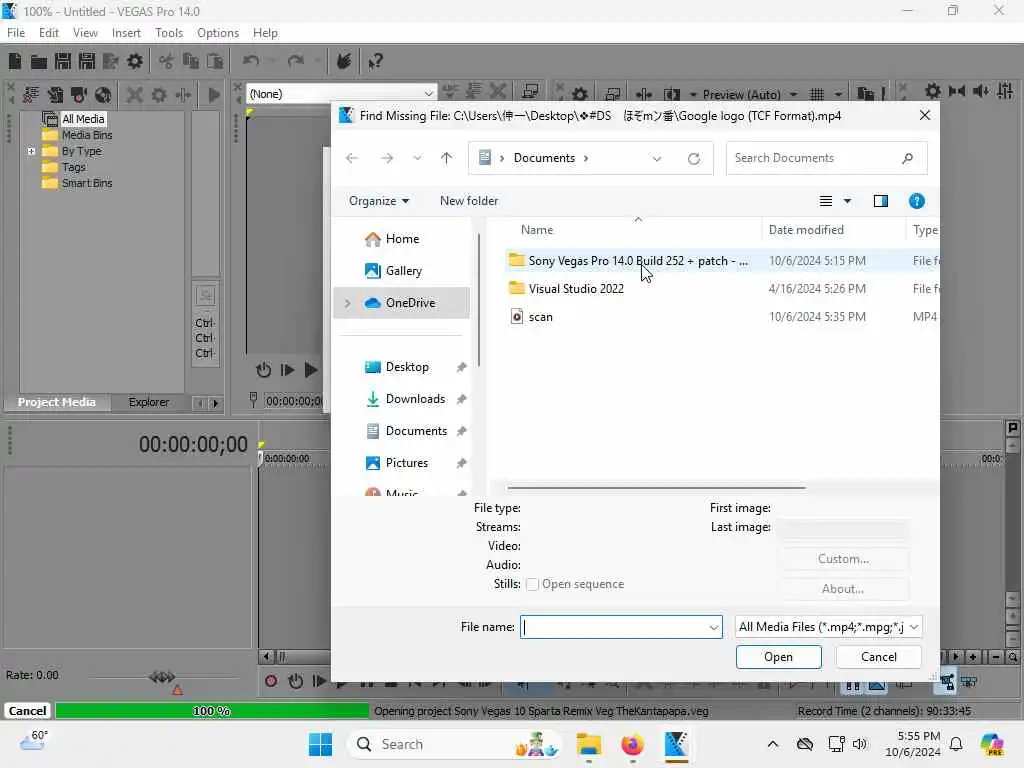Go up one folder level arrow
1024x768 pixels.
[x=446, y=158]
